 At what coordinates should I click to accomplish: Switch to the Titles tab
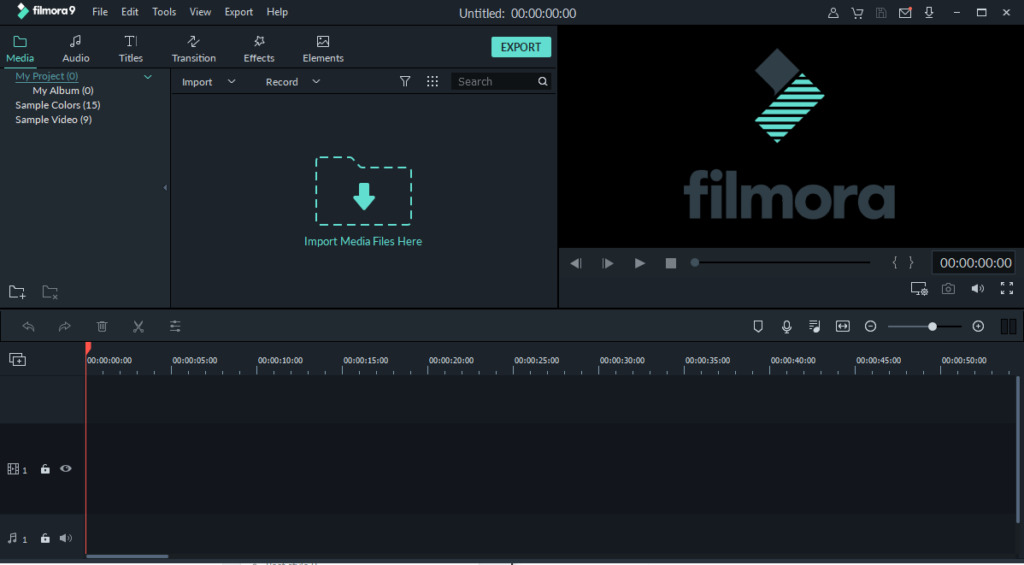click(131, 49)
